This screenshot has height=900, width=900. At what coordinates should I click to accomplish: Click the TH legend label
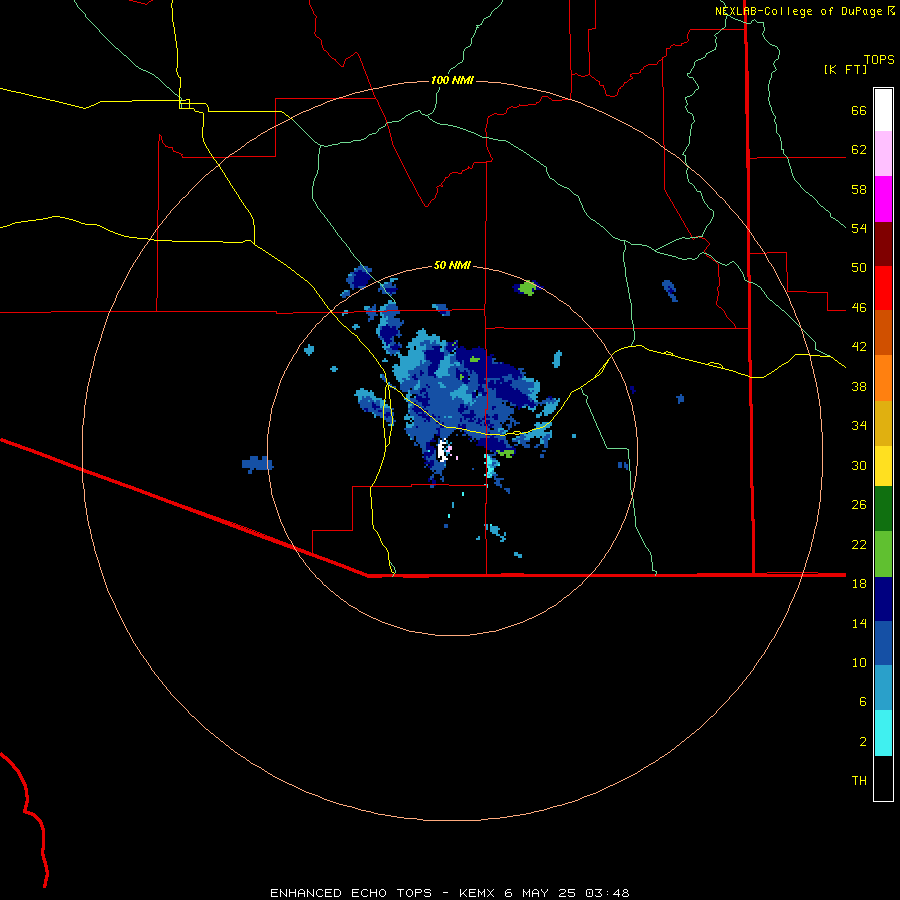pyautogui.click(x=859, y=781)
